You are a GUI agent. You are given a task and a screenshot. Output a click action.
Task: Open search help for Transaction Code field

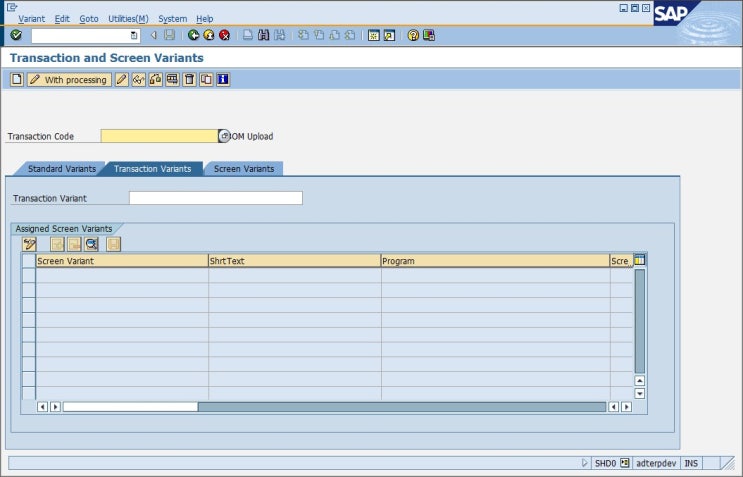[224, 136]
